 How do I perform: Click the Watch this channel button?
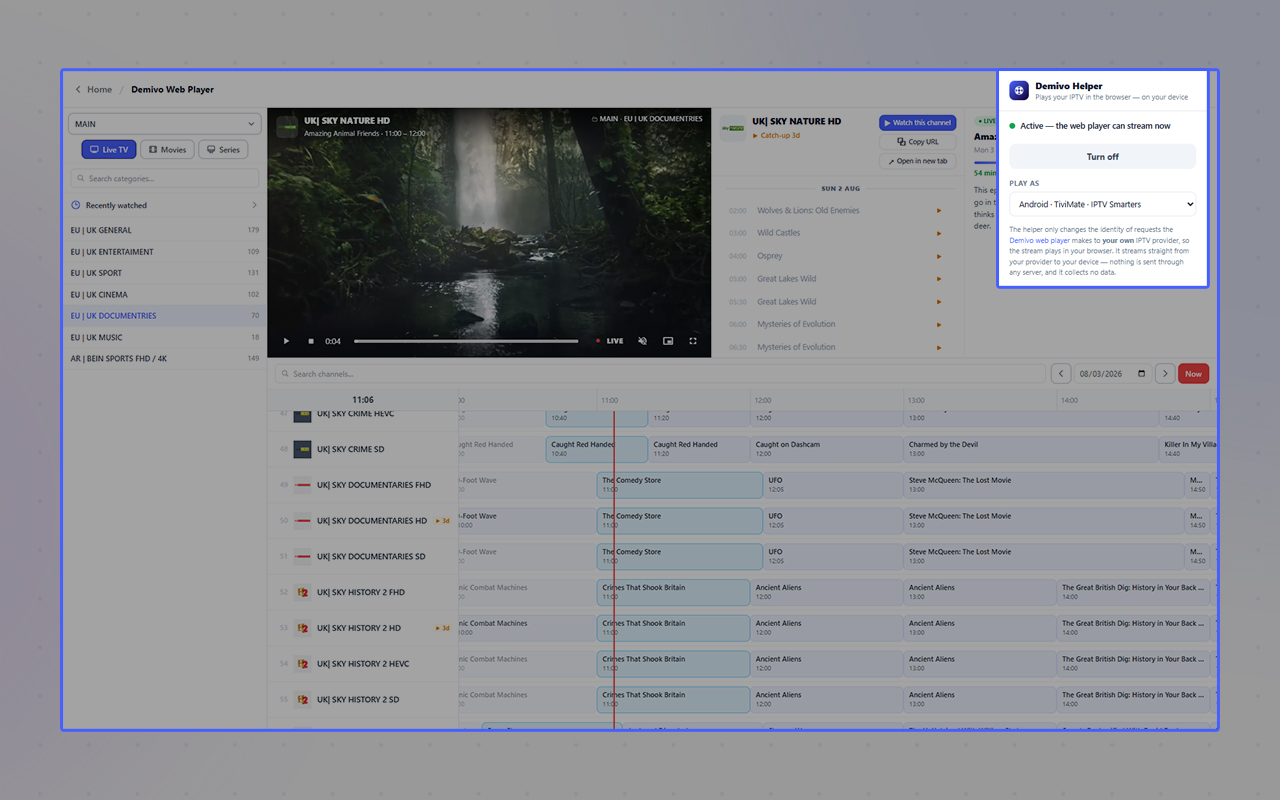[x=918, y=123]
